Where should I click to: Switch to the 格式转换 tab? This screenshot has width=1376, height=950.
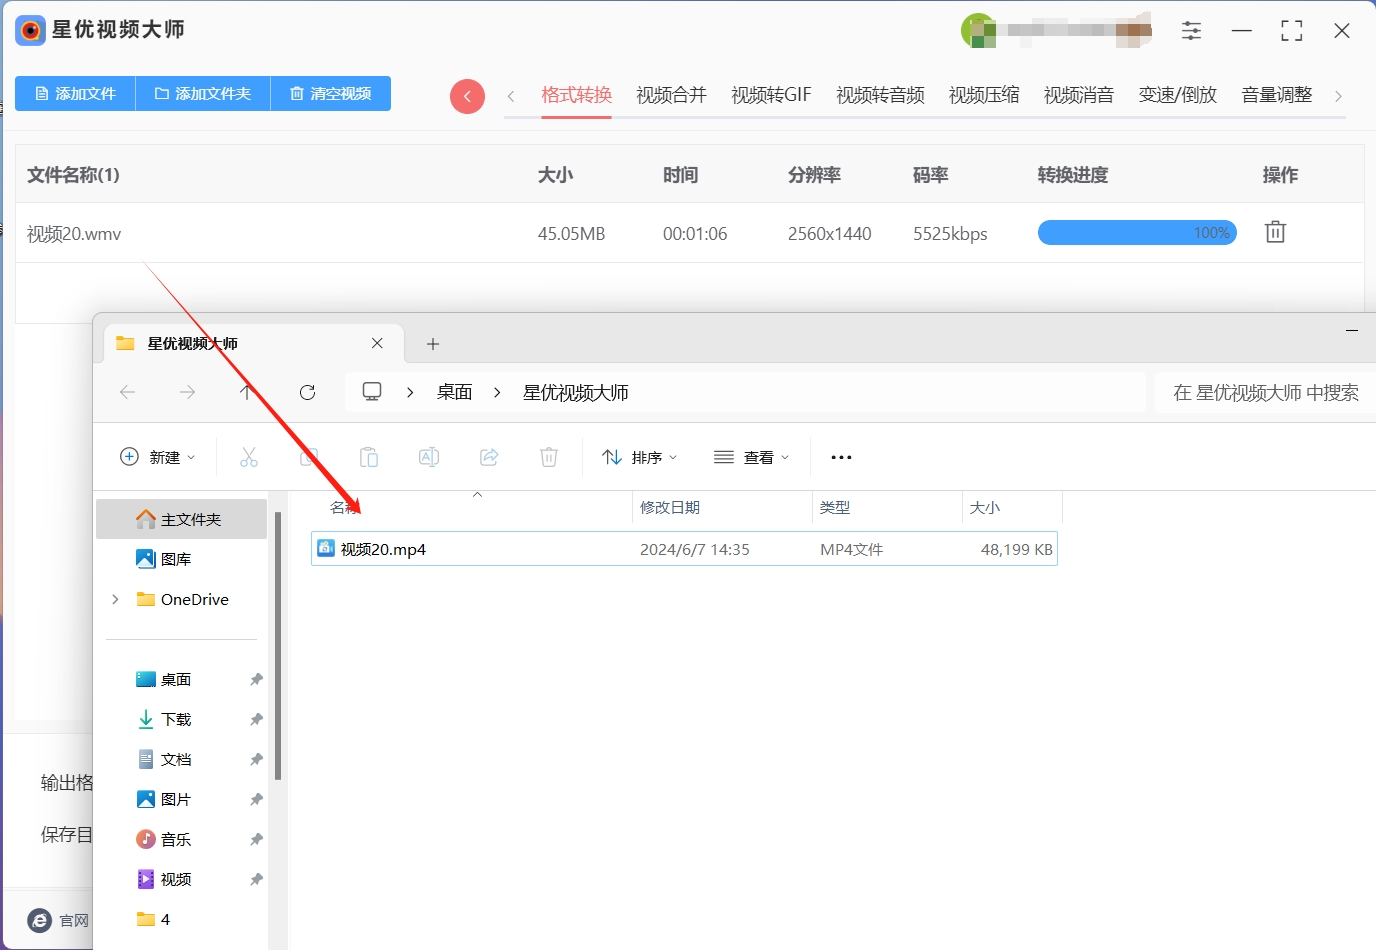click(576, 95)
